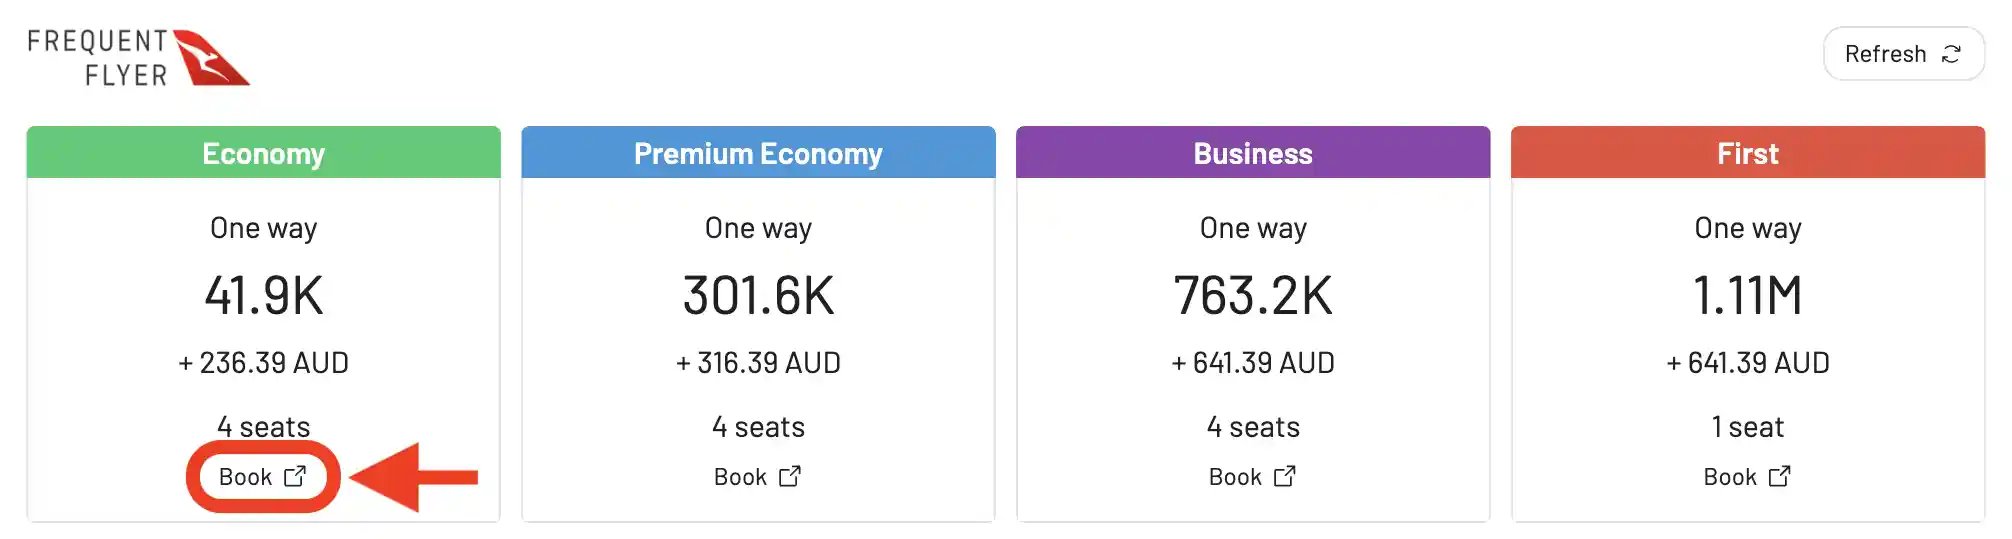Viewport: 2012px width, 539px height.
Task: Click the 763.2K points price
Action: [1253, 296]
